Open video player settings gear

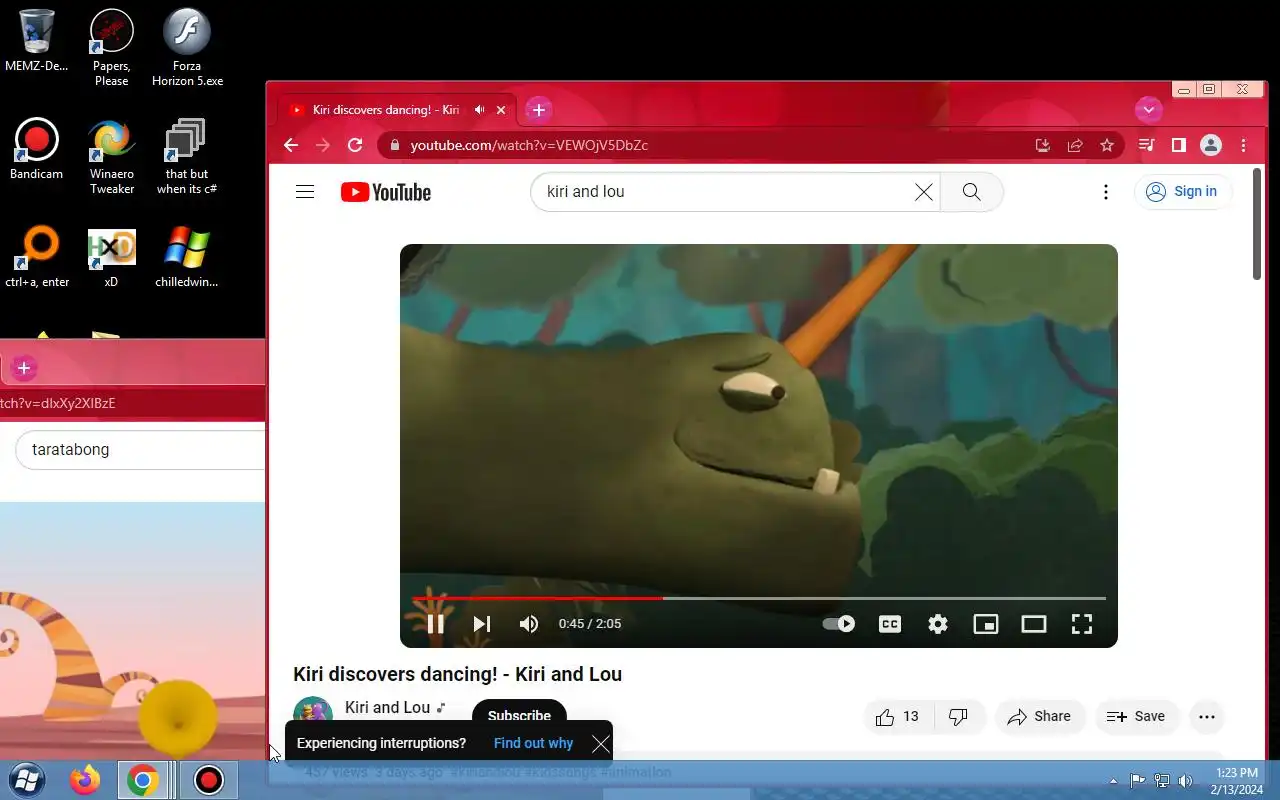tap(937, 624)
